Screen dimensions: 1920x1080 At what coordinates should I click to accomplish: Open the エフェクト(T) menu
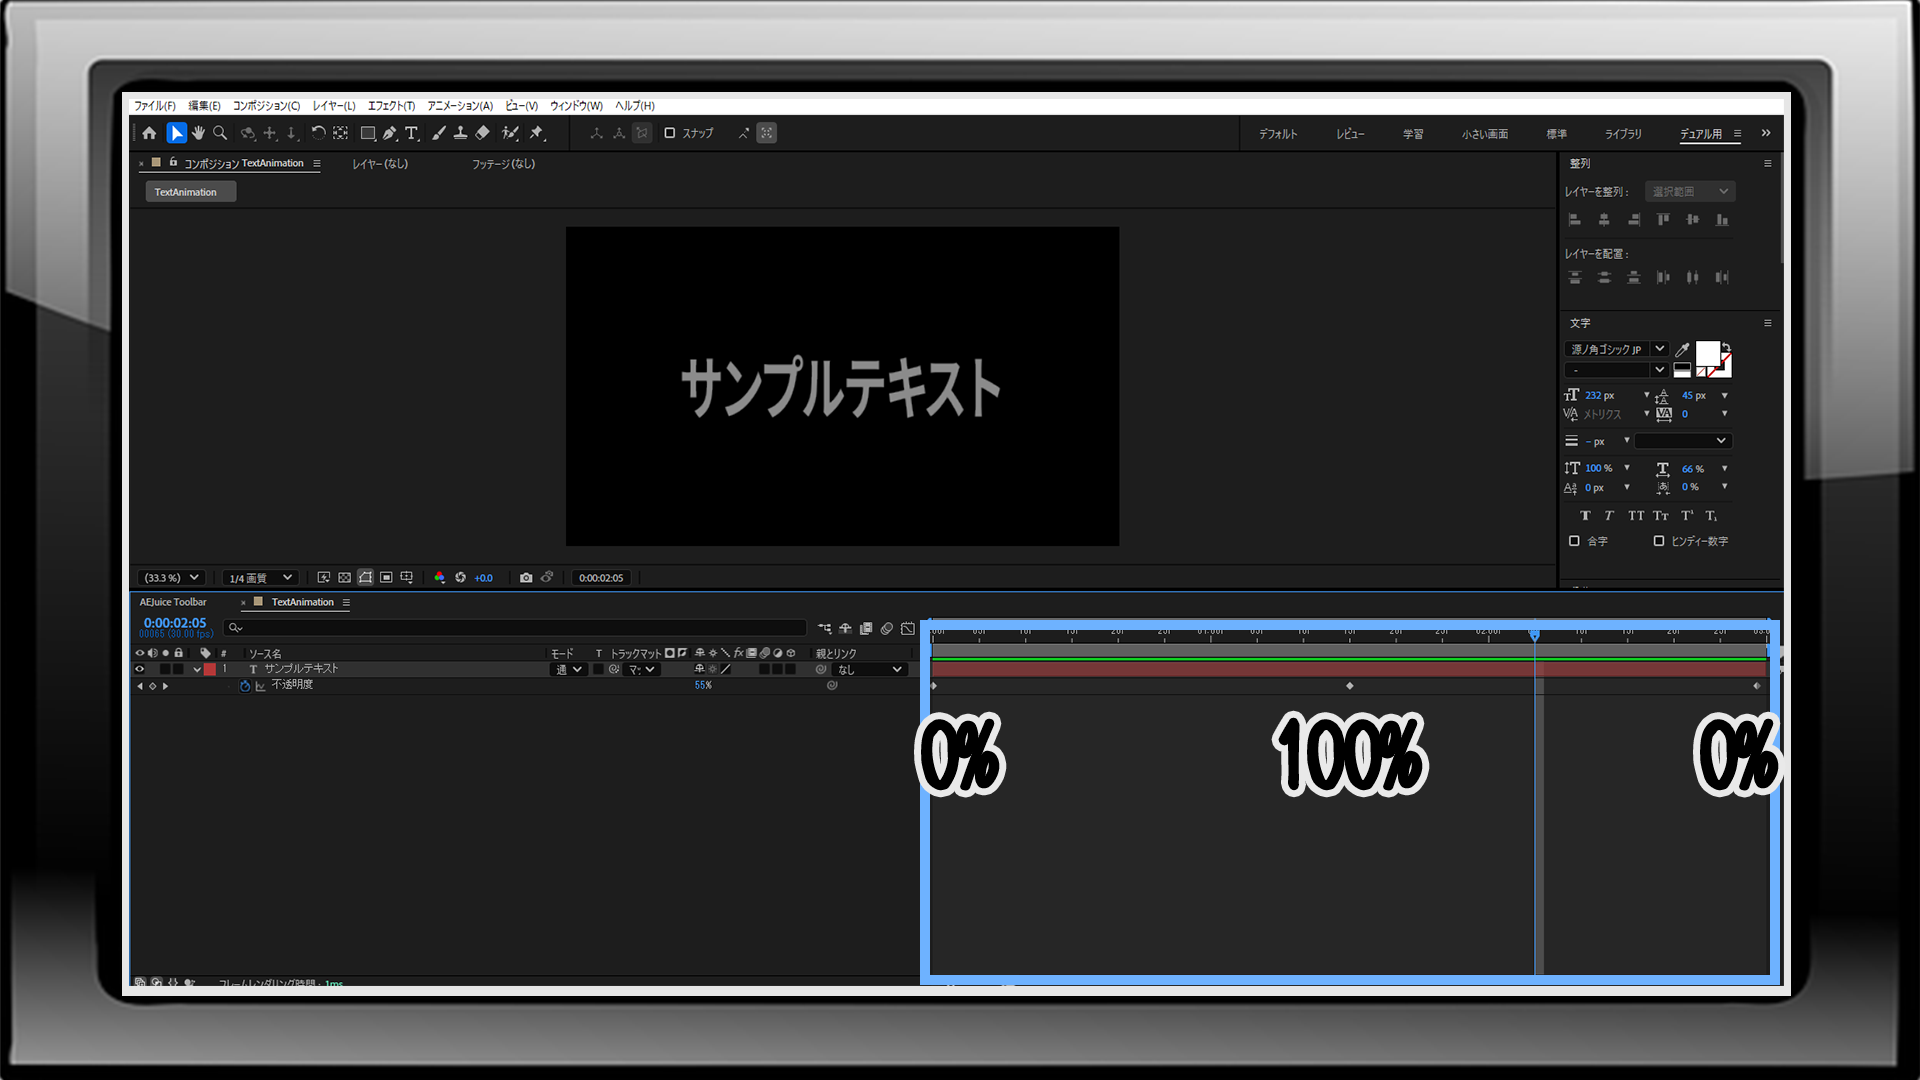391,106
